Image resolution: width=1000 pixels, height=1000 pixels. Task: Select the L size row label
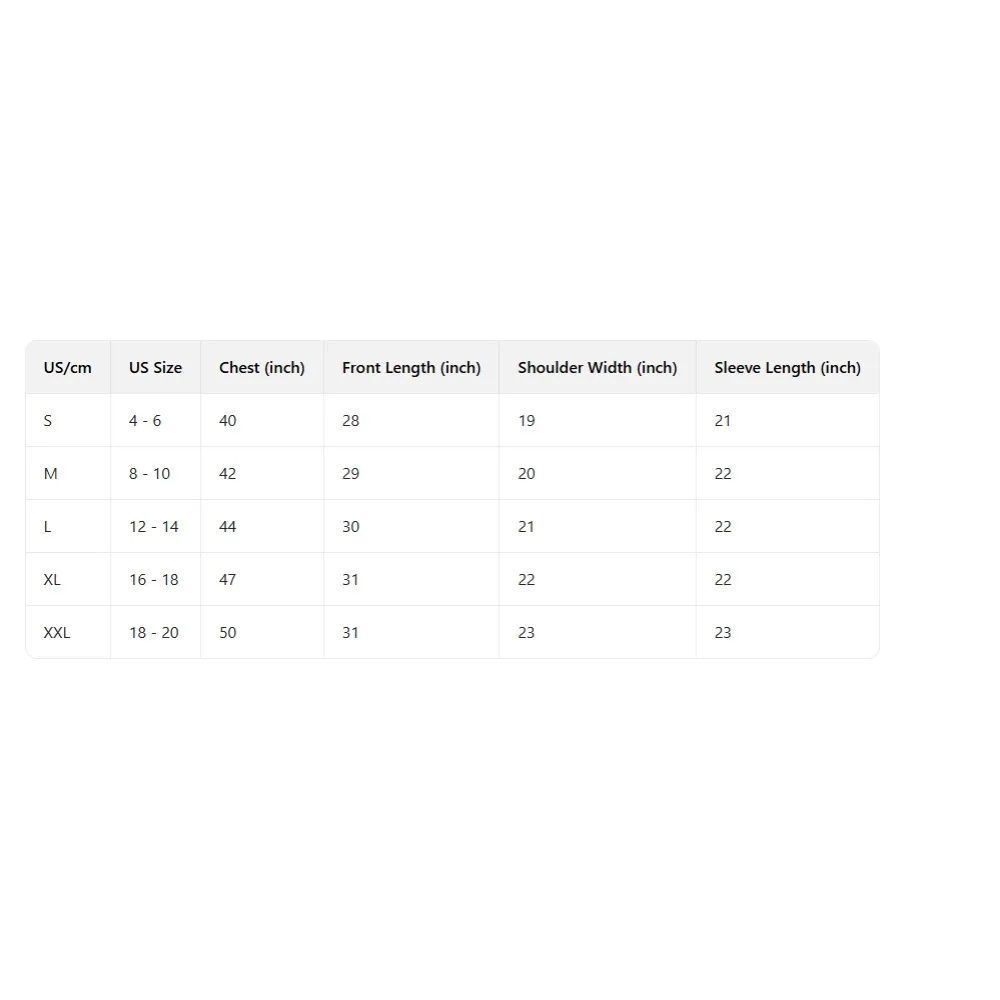point(48,527)
